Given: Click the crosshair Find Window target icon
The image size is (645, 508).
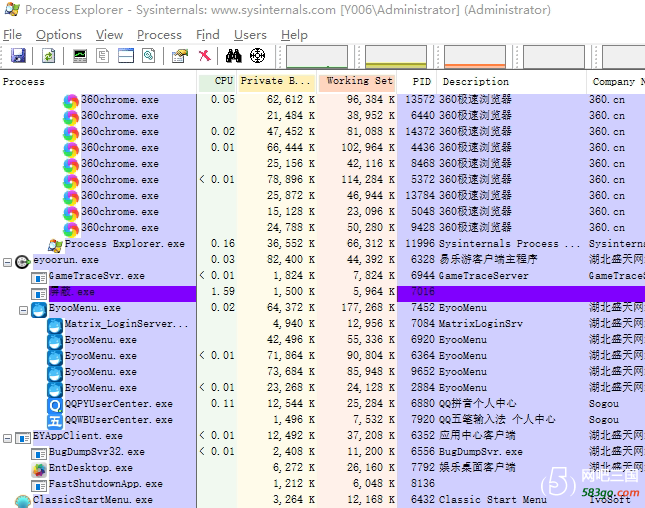Looking at the screenshot, I should (258, 56).
